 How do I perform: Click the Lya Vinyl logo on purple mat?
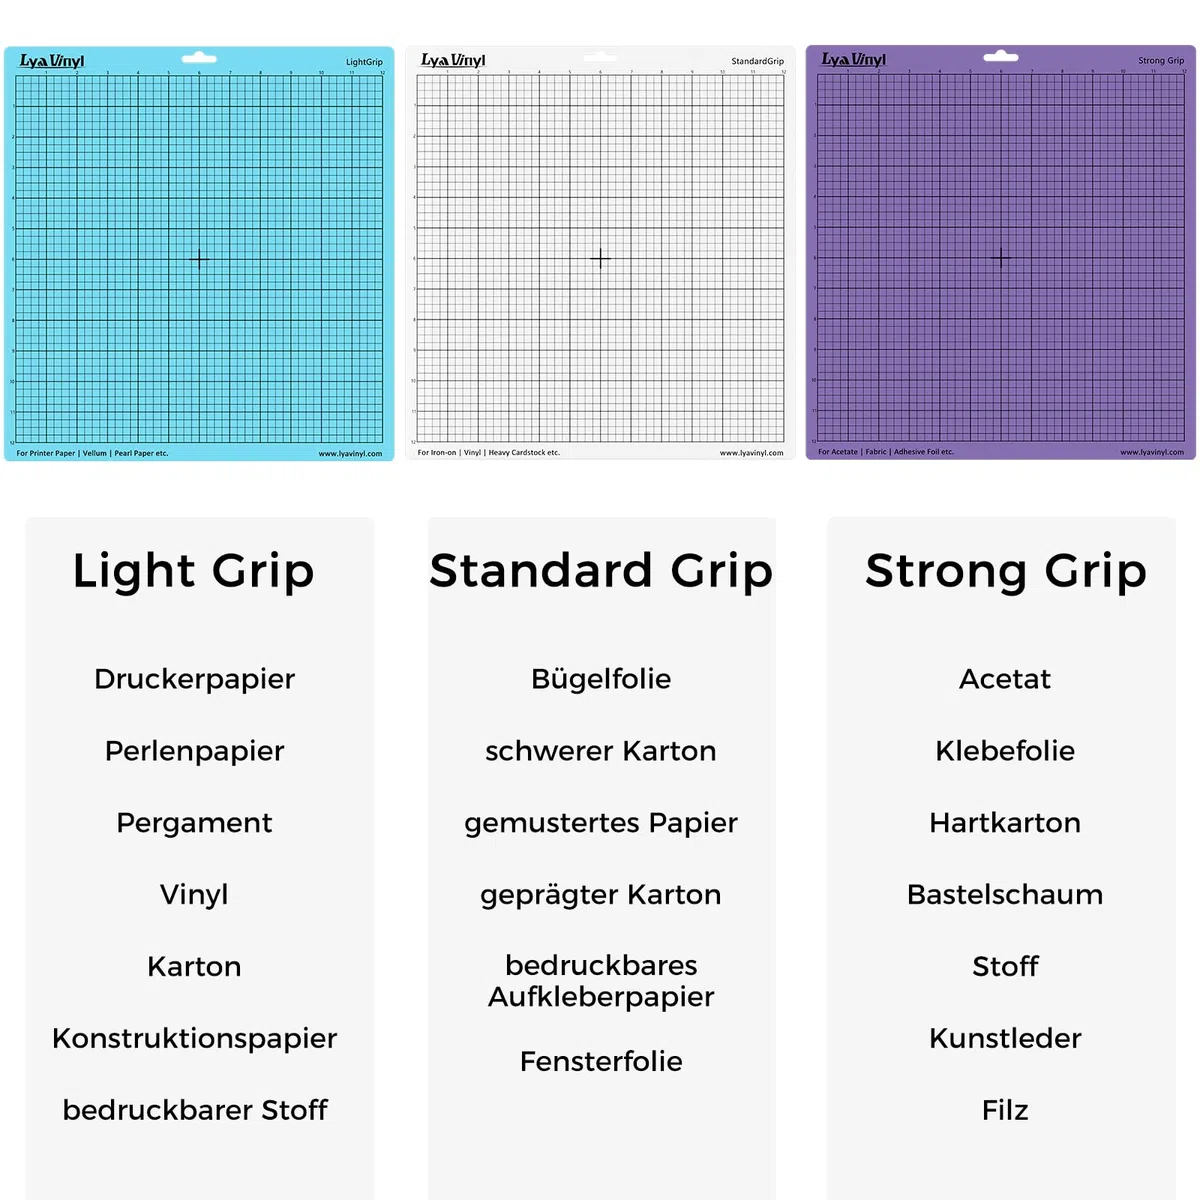click(854, 59)
